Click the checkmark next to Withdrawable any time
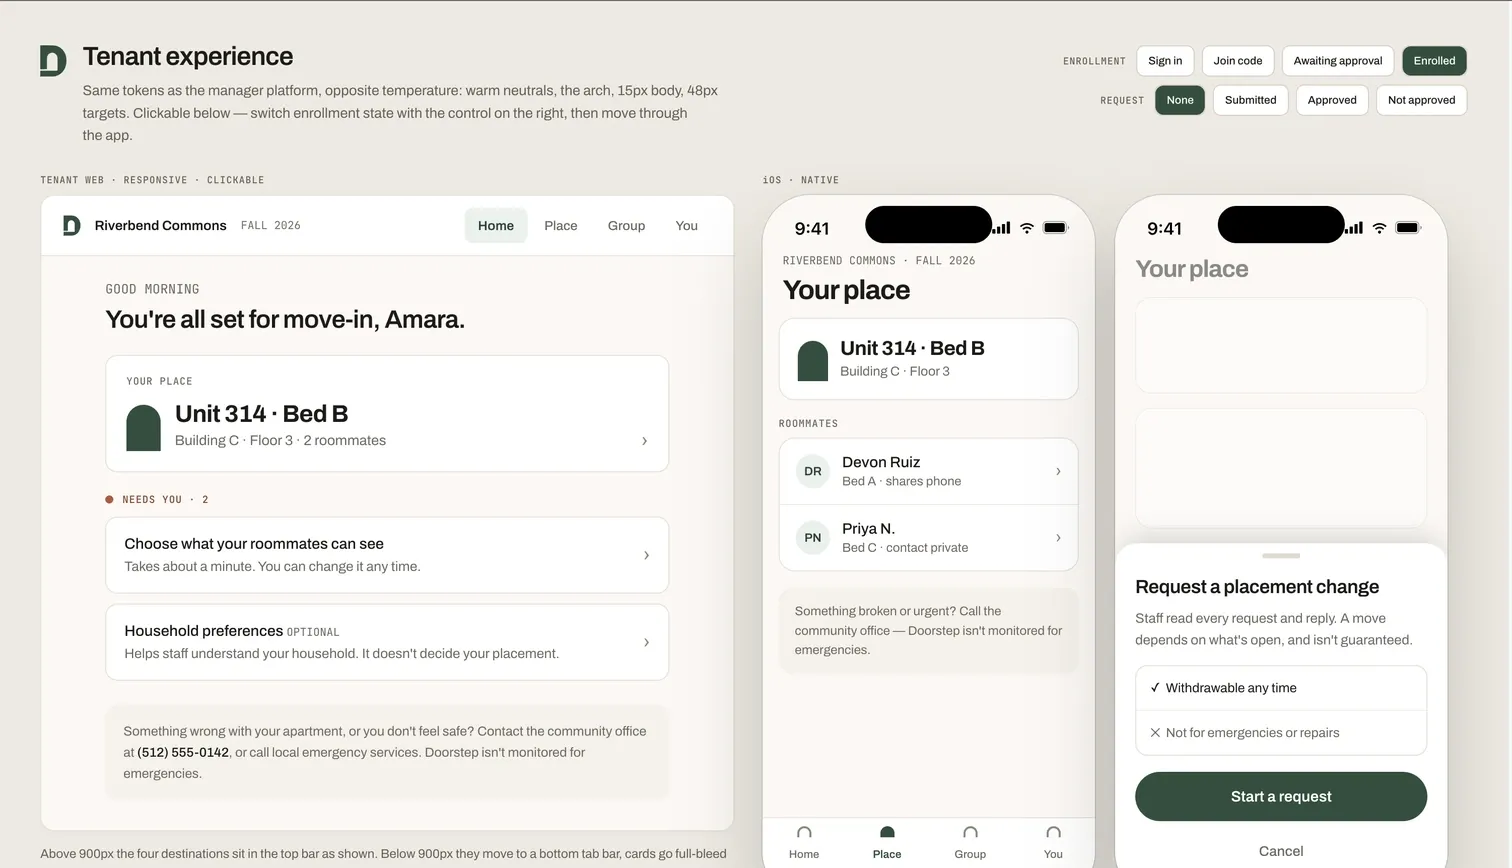1512x868 pixels. pos(1155,688)
